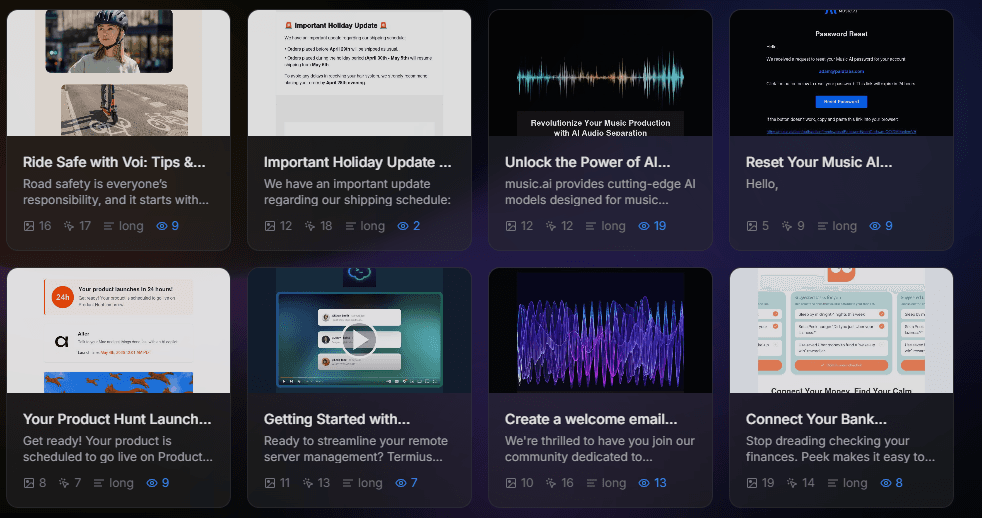
Task: Click the eye views icon on Unlock the Power card
Action: point(644,226)
